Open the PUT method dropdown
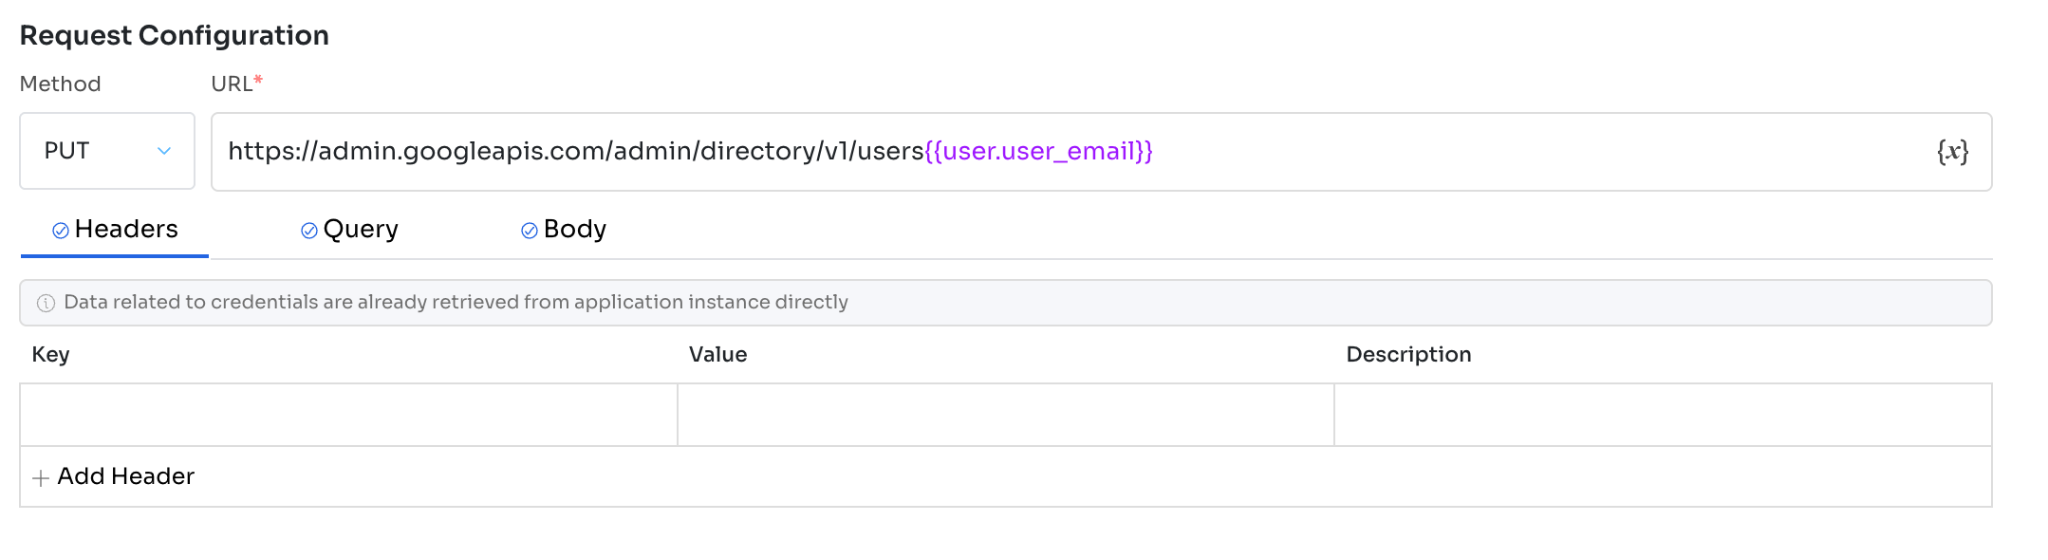This screenshot has height=560, width=2048. click(105, 151)
